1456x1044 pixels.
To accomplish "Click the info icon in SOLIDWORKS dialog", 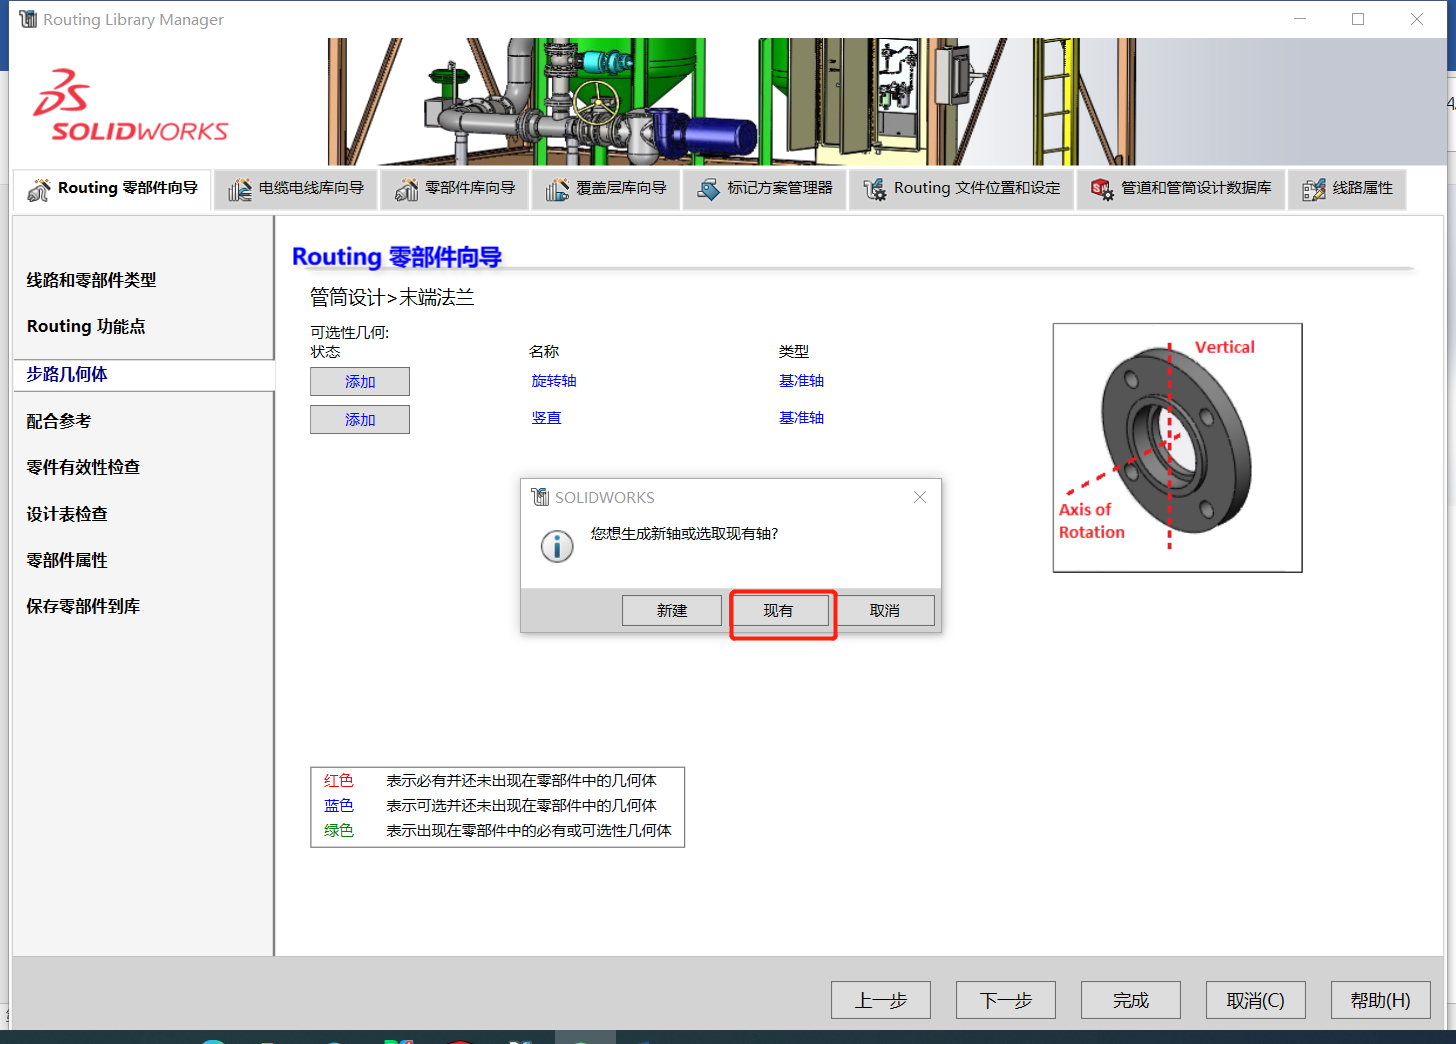I will pyautogui.click(x=557, y=546).
